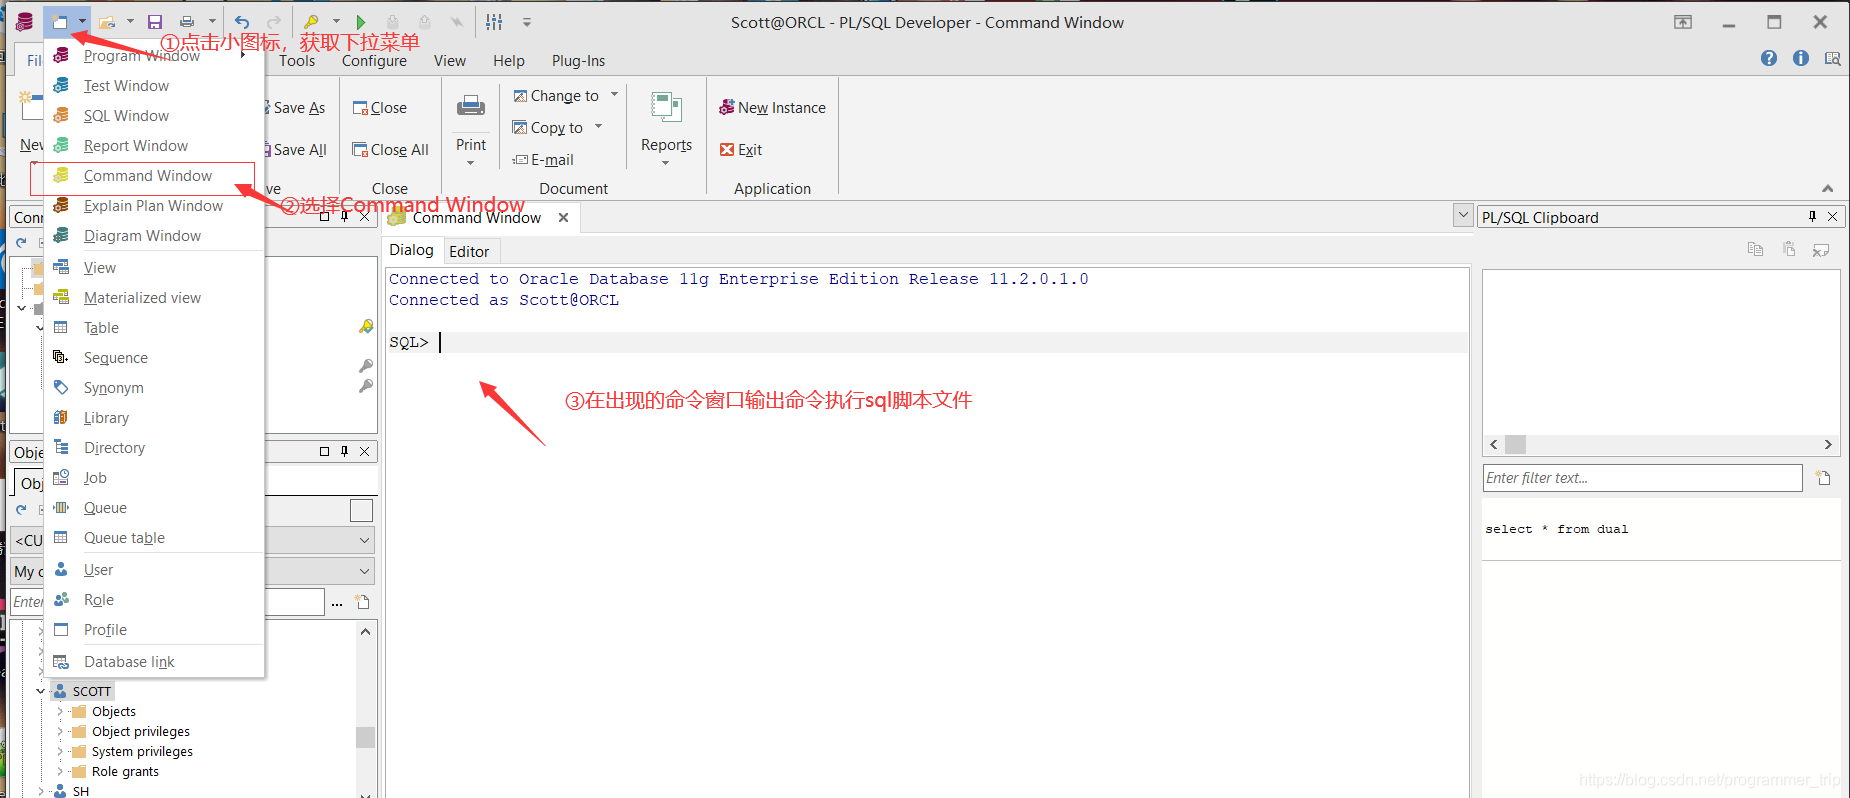Click the Save diskette icon in quick access toolbar
The height and width of the screenshot is (798, 1850).
tap(154, 21)
